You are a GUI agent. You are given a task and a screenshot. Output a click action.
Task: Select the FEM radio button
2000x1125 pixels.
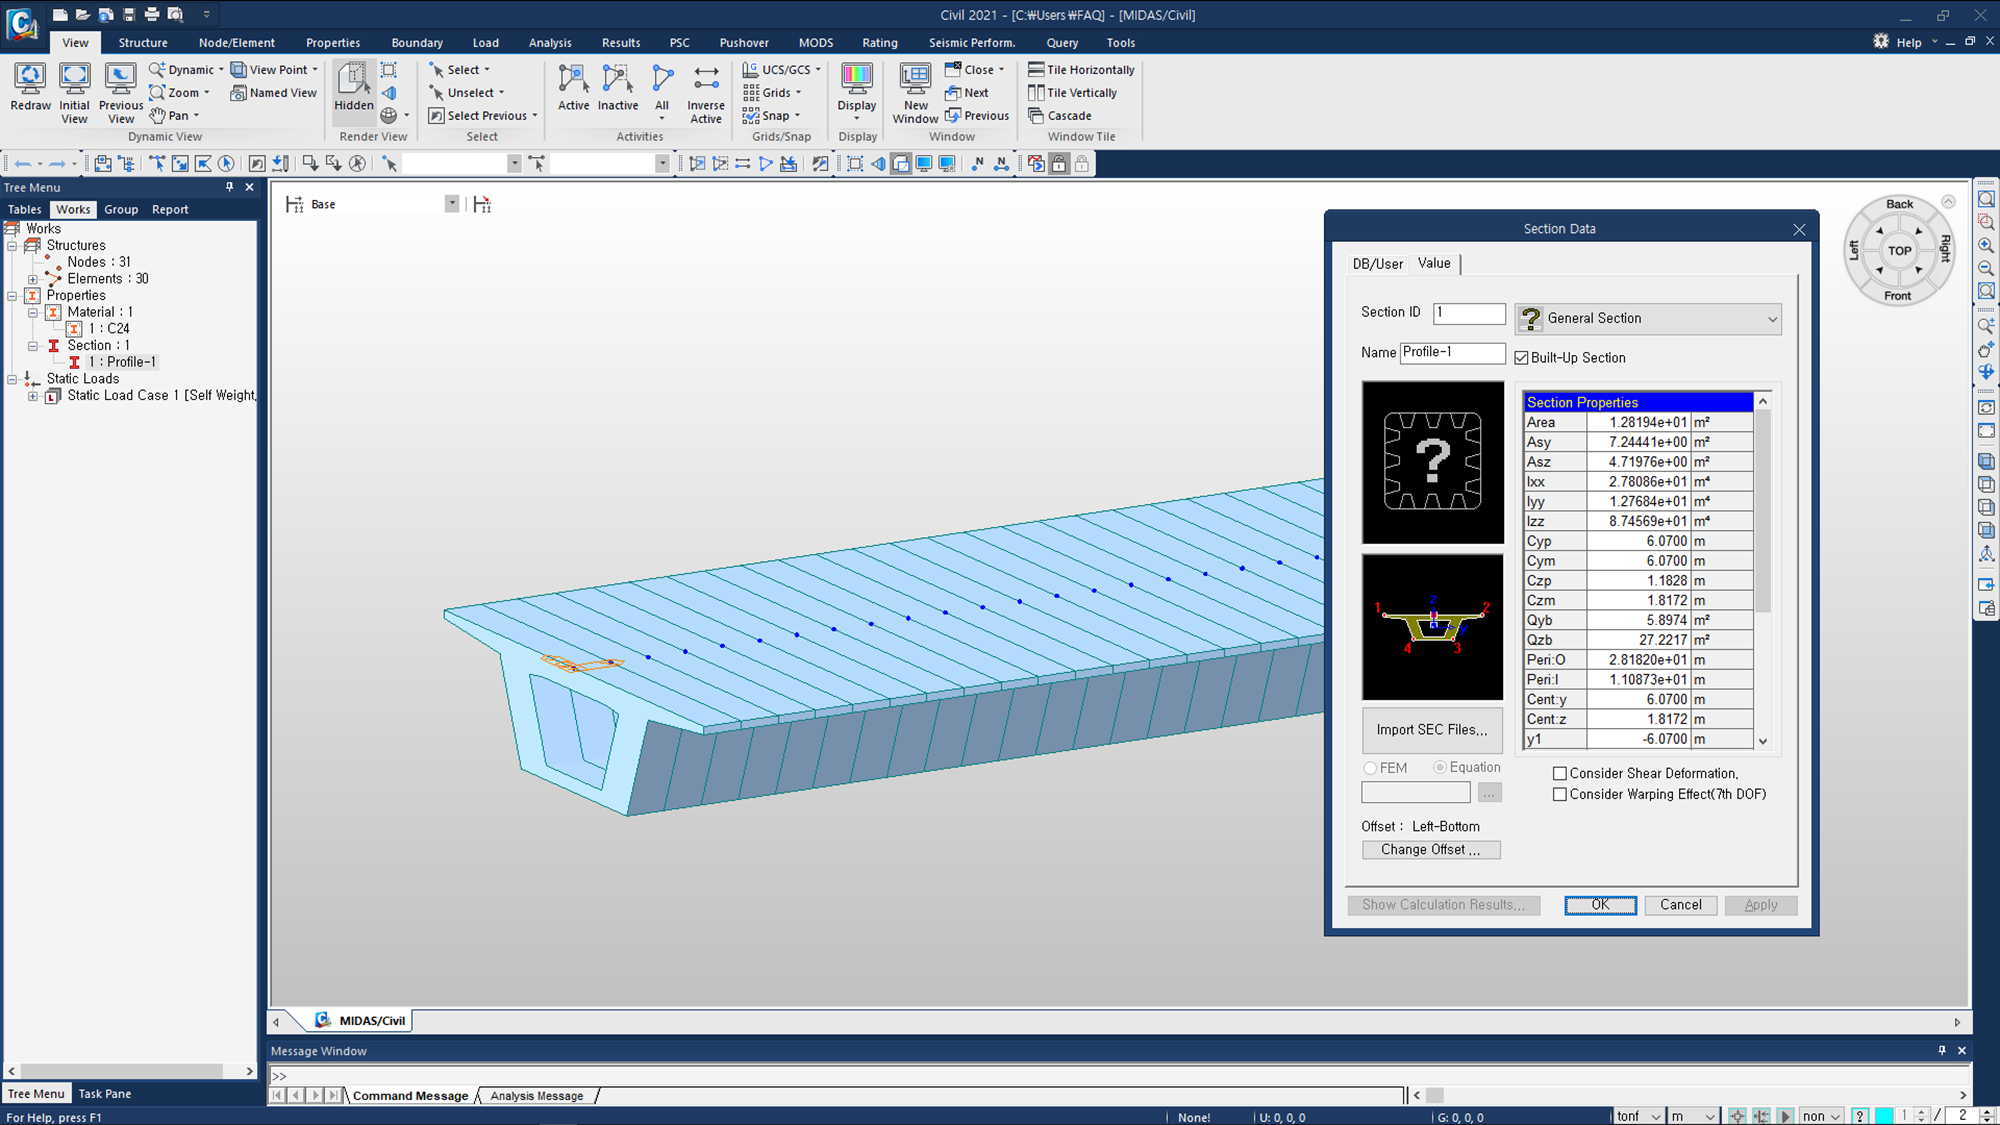tap(1370, 768)
